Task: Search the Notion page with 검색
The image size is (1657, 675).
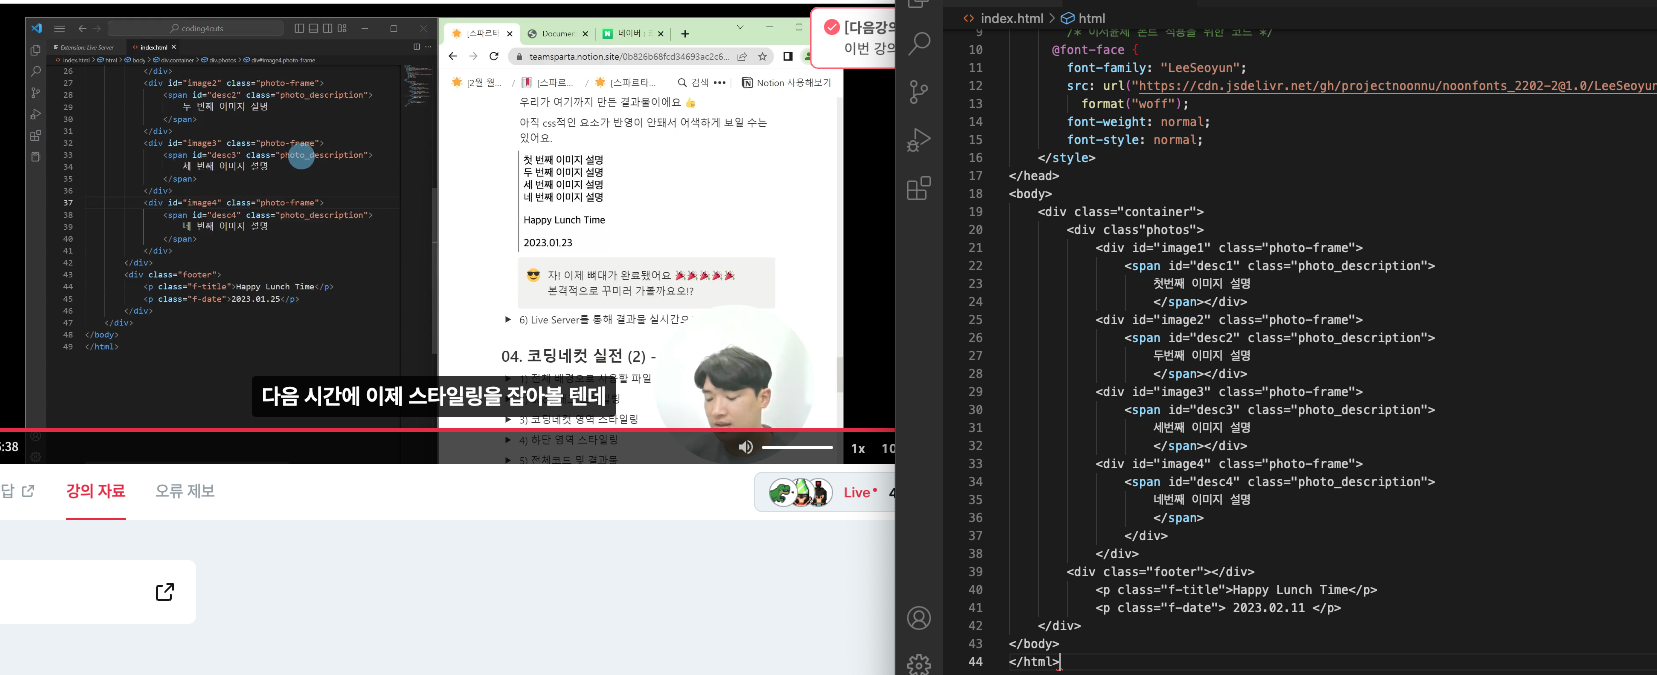Action: tap(693, 83)
